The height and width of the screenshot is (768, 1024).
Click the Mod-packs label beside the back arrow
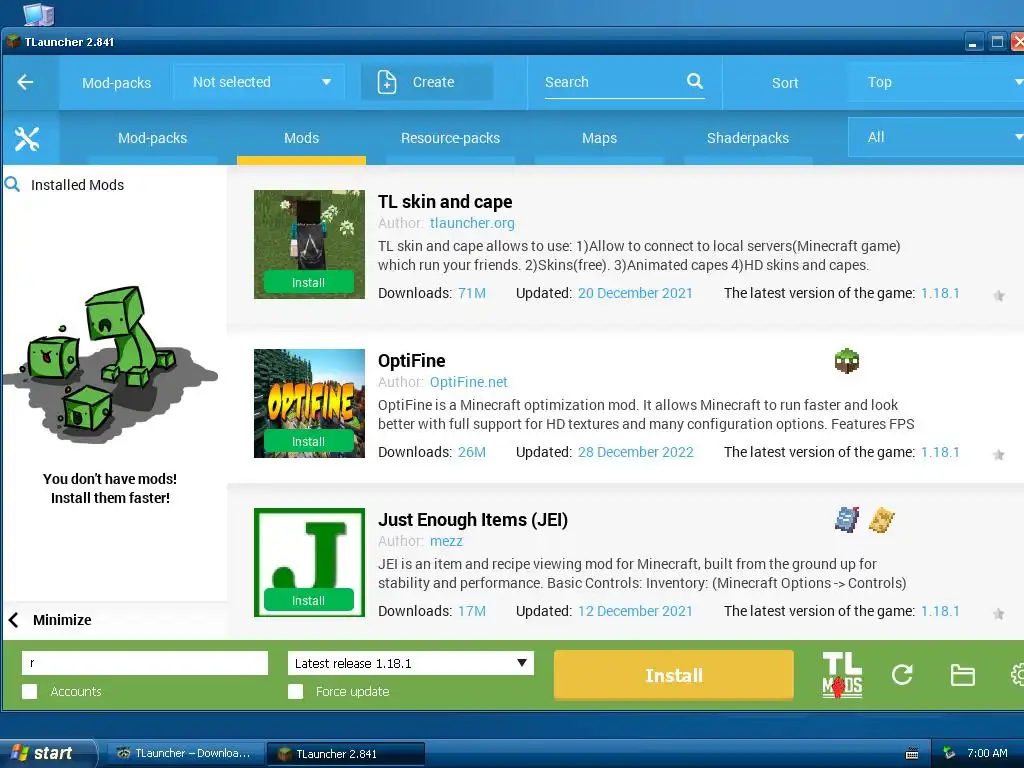tap(116, 83)
